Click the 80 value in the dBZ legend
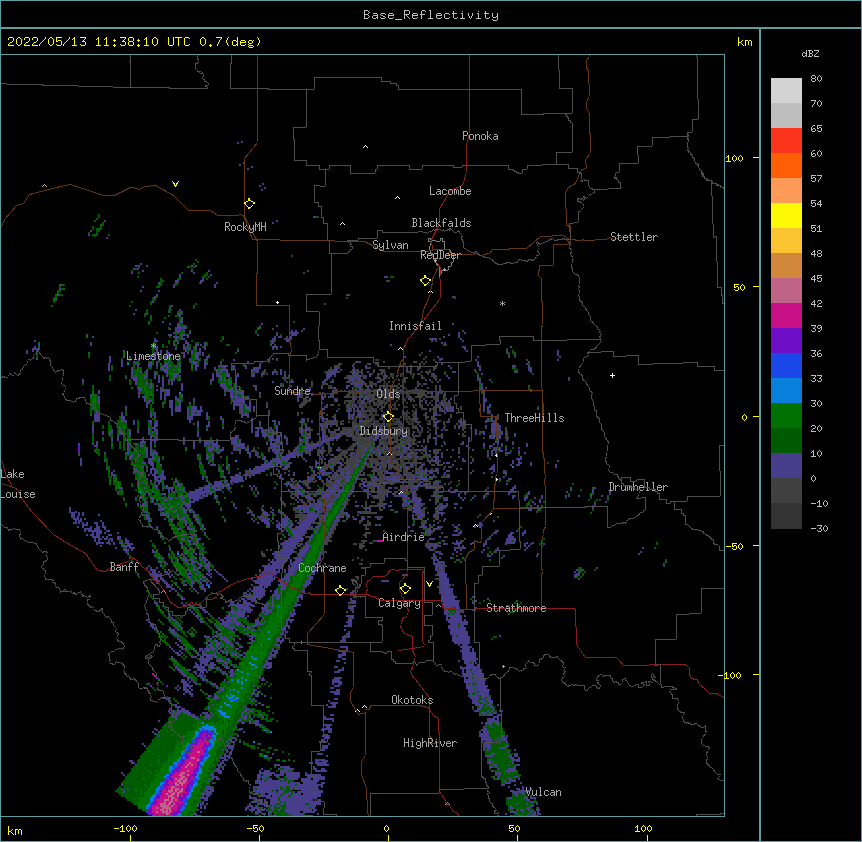The image size is (862, 842). tap(816, 79)
